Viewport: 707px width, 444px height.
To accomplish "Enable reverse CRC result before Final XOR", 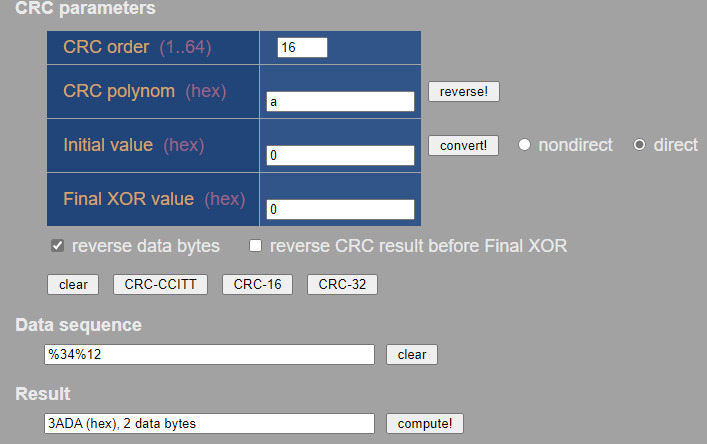I will coord(256,246).
